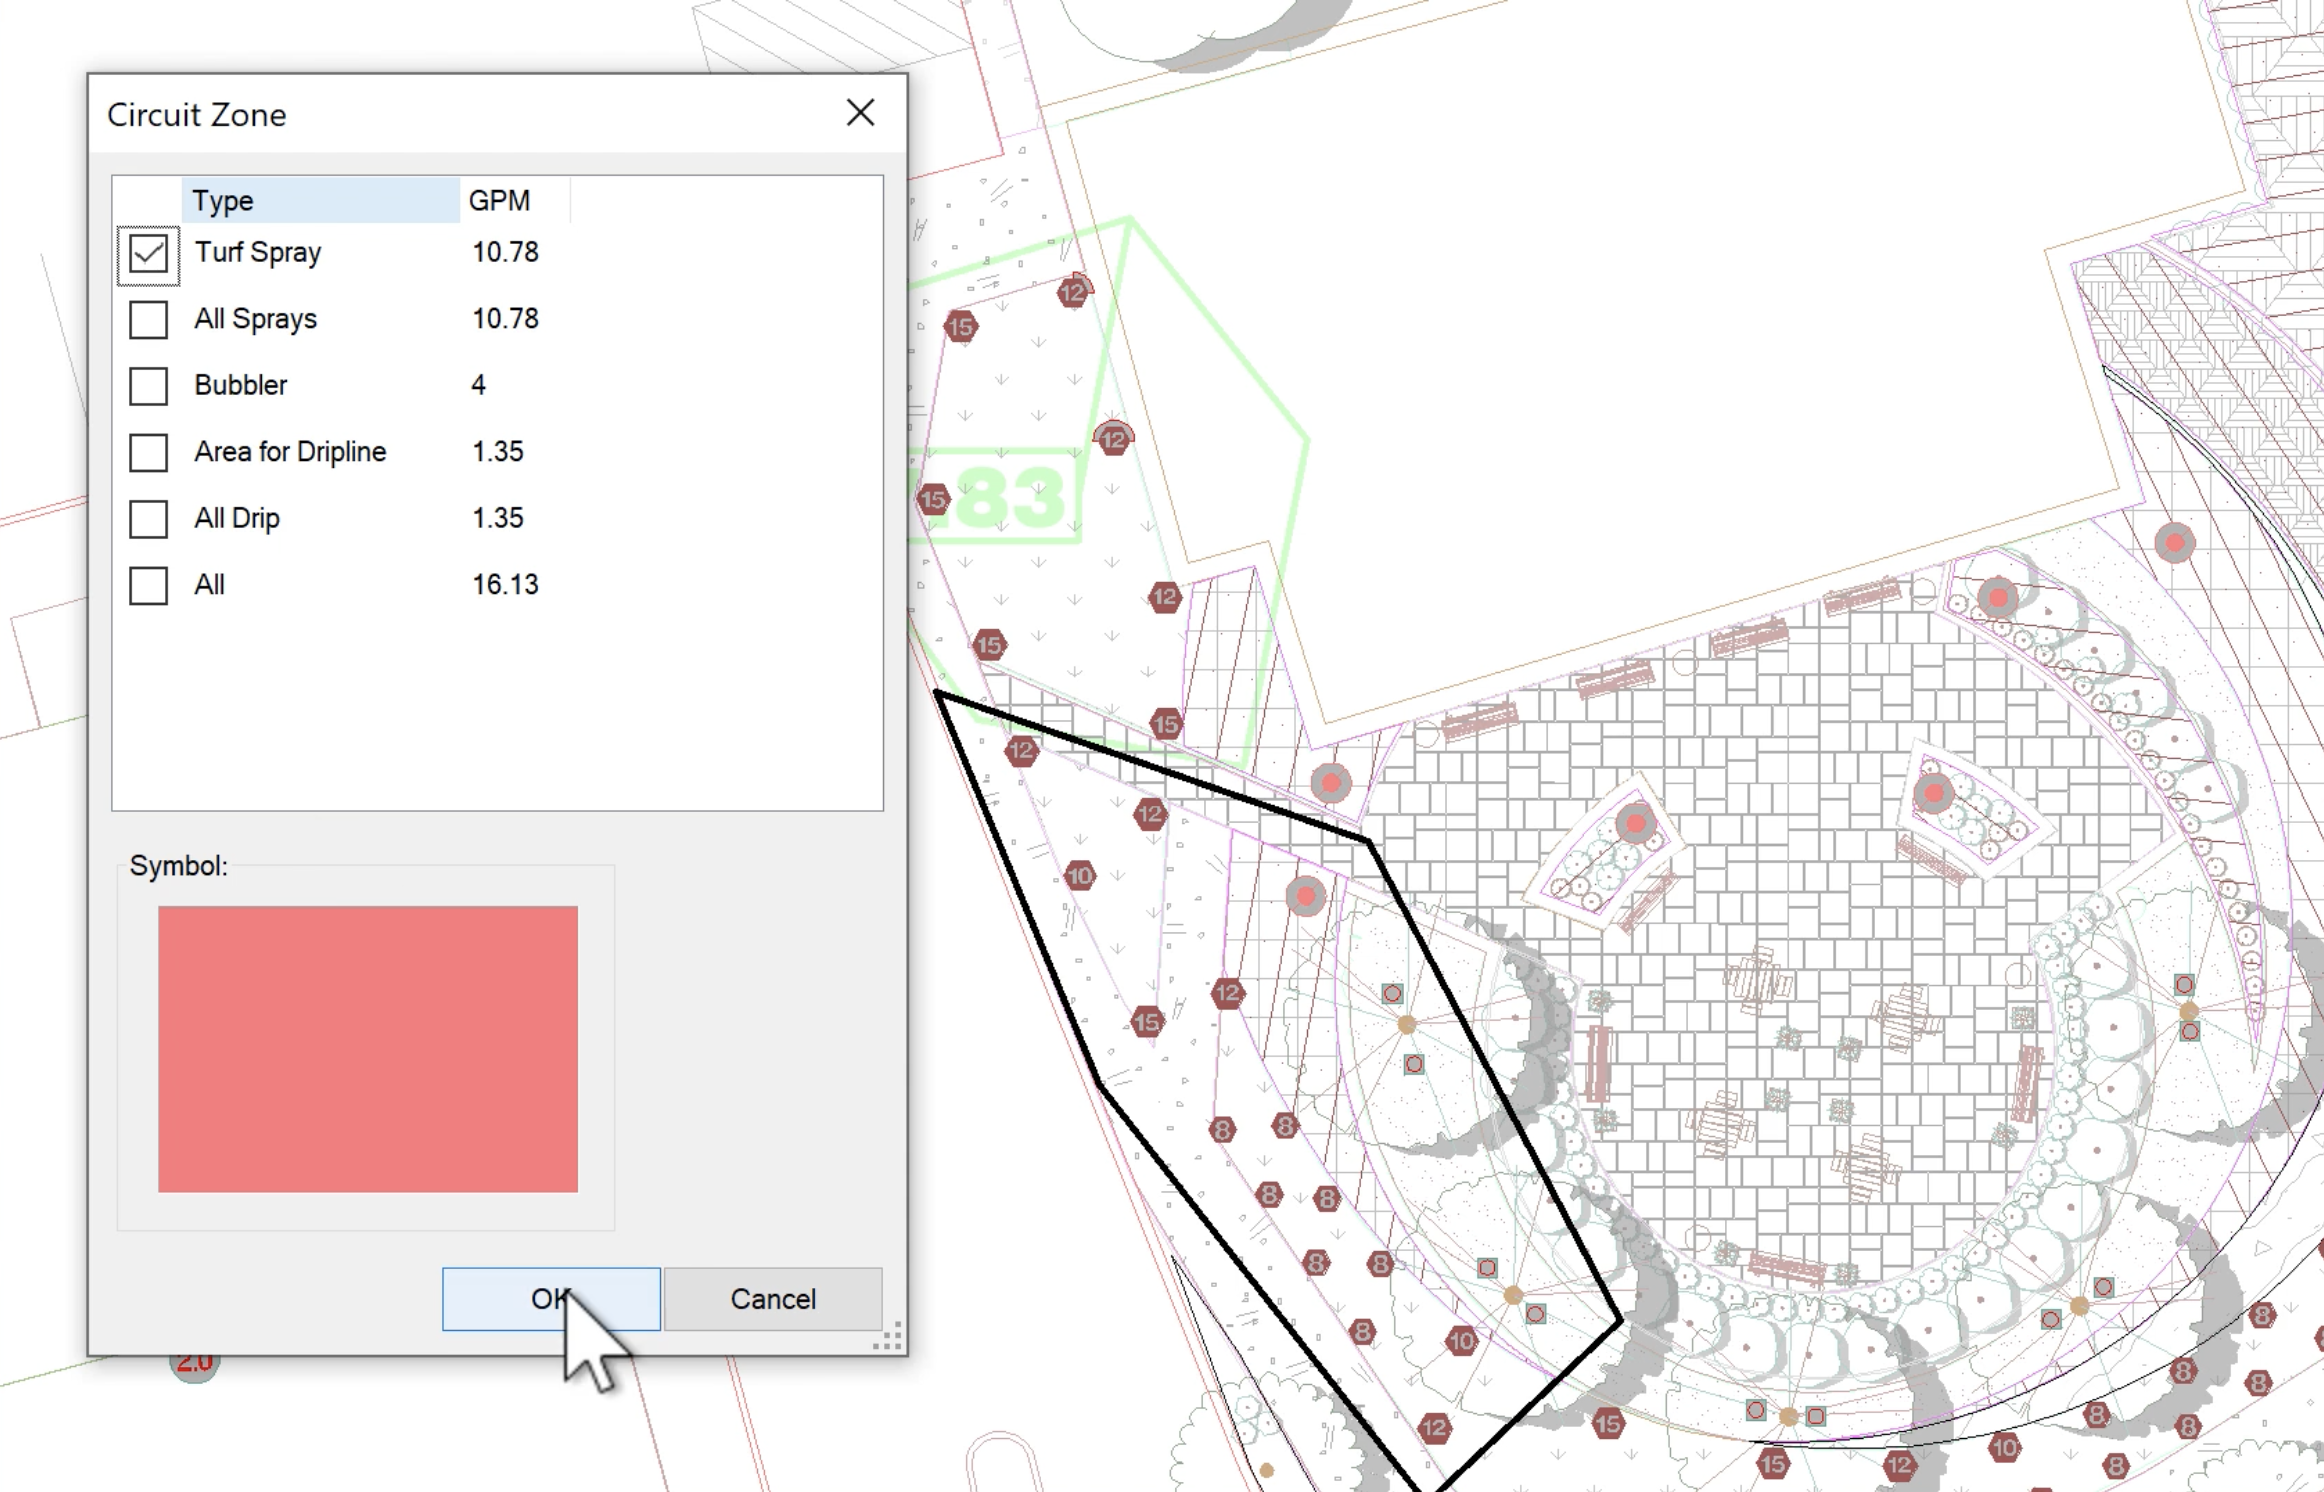Screen dimensions: 2324x1492
Task: Enable the All Sprays checkbox
Action: tap(148, 320)
